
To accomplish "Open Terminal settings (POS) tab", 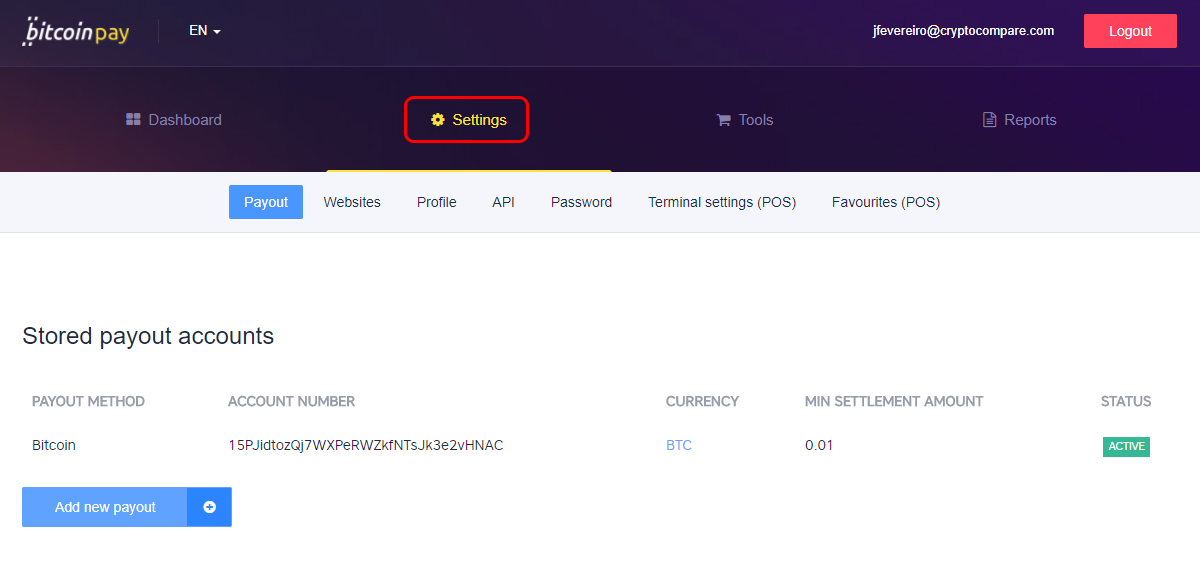I will (x=722, y=202).
